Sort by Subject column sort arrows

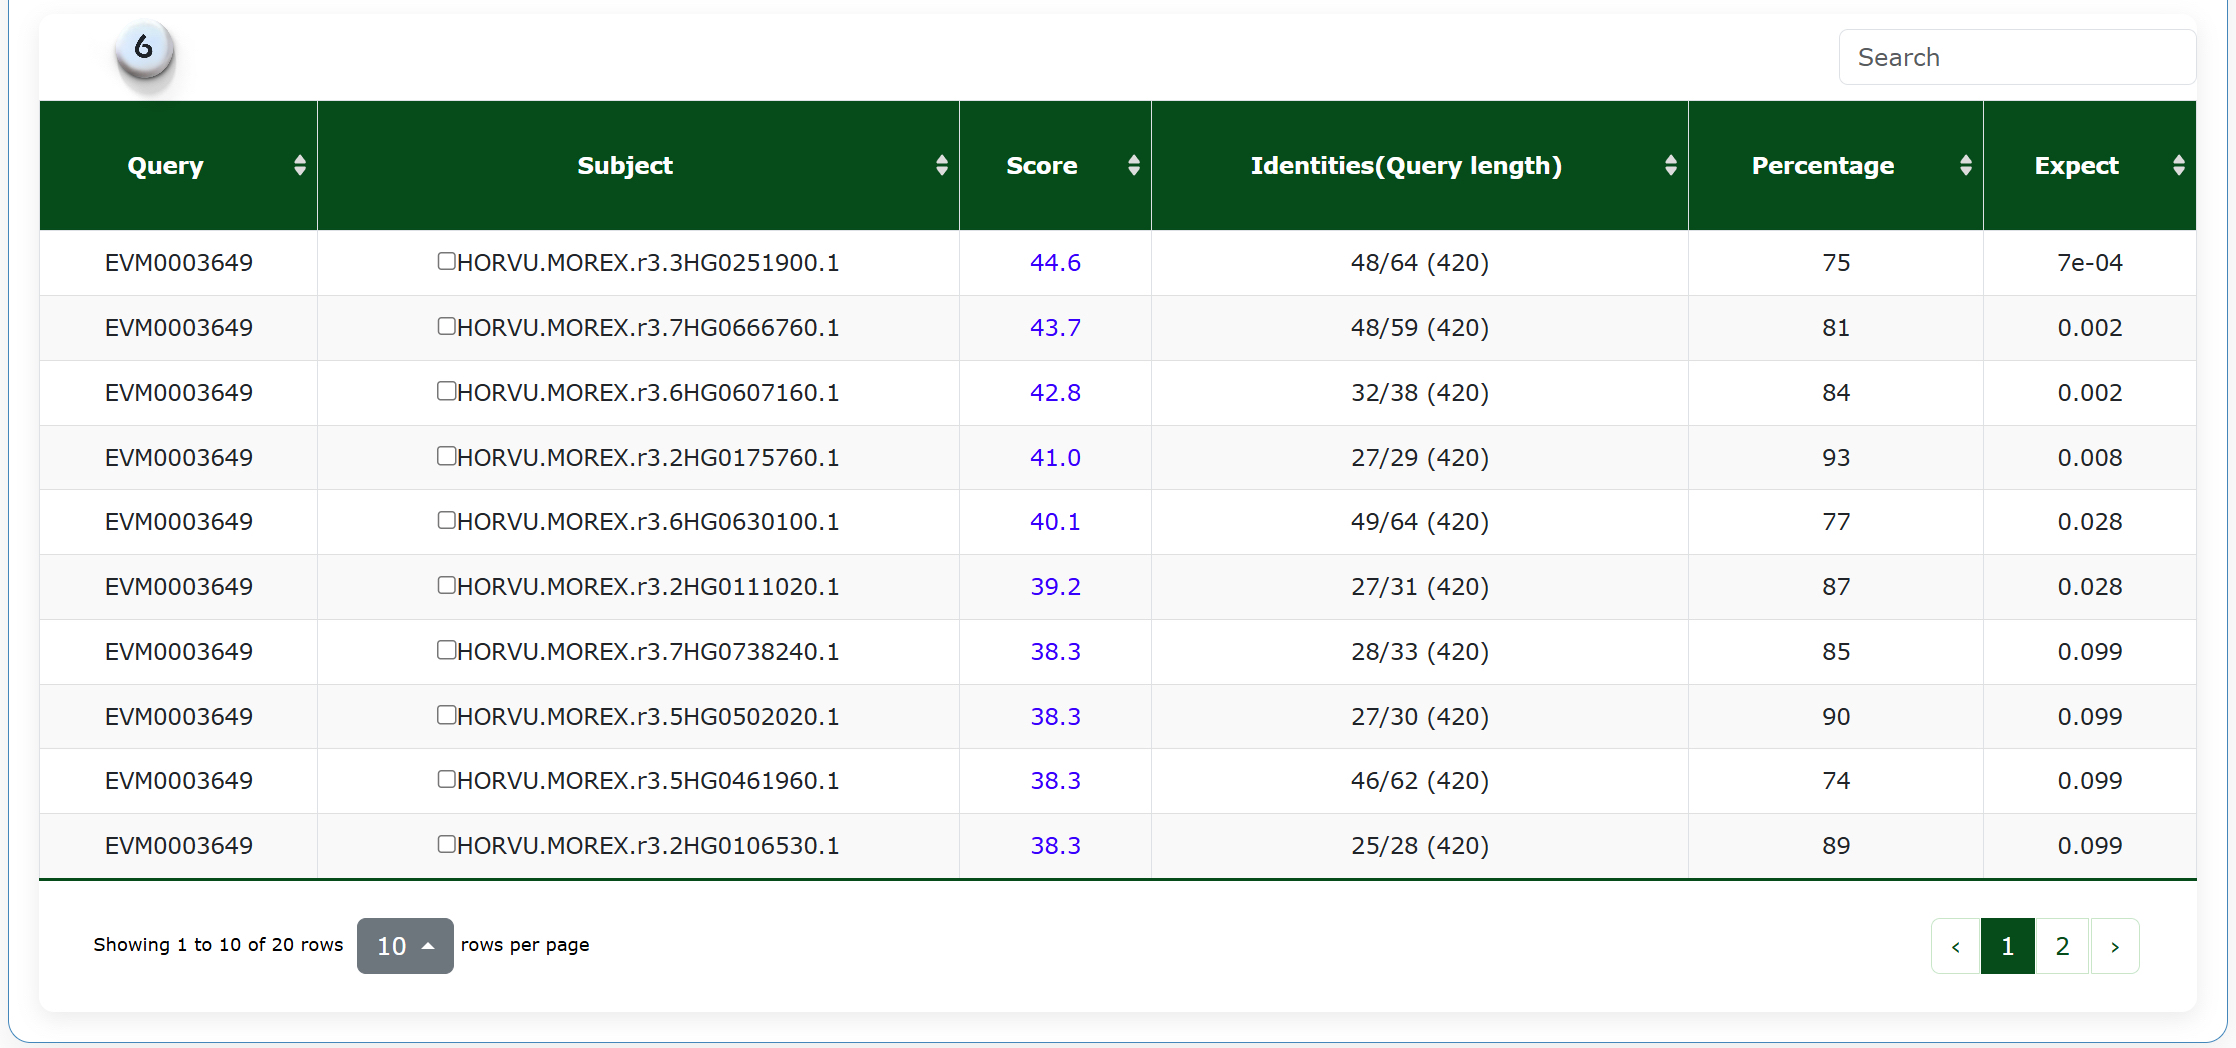942,166
